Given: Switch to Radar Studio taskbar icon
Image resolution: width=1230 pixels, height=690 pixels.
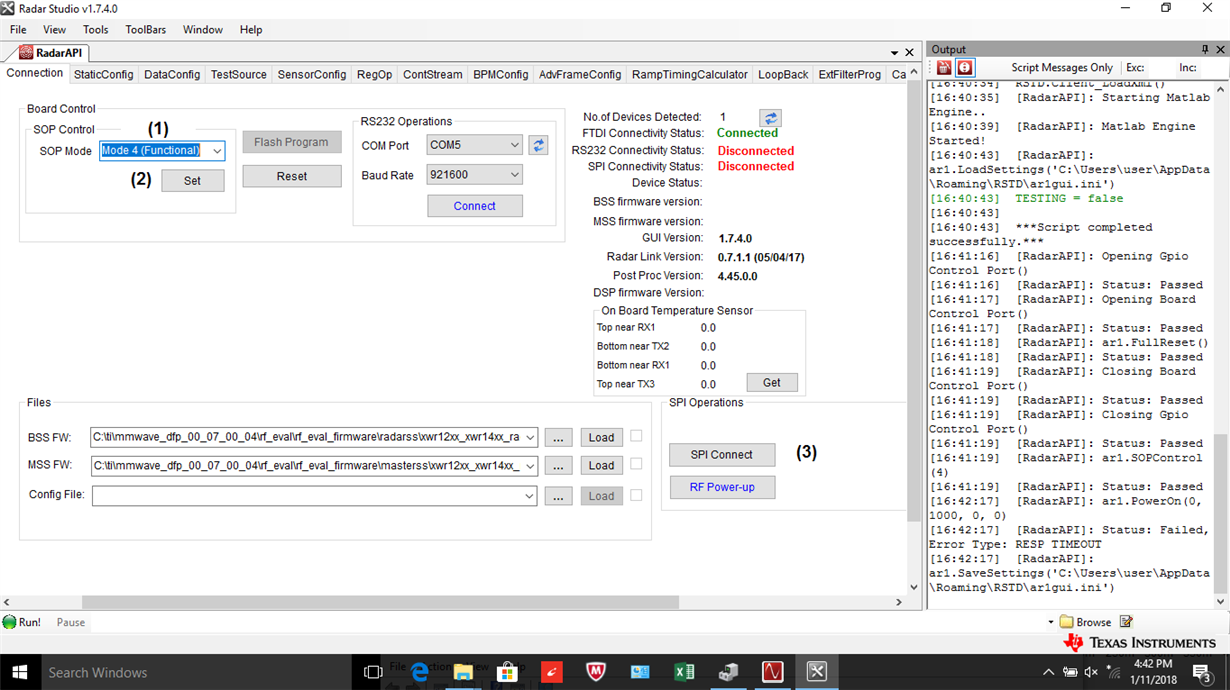Looking at the screenshot, I should click(816, 672).
